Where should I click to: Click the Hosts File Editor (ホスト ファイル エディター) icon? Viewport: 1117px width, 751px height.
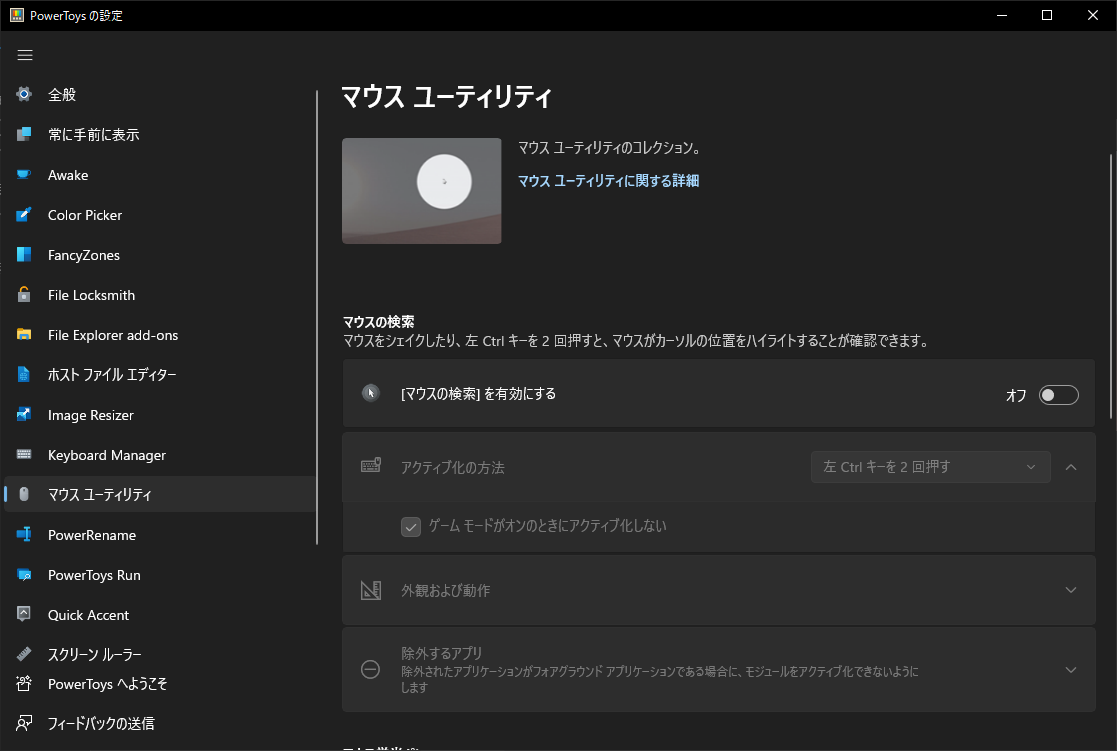[24, 374]
